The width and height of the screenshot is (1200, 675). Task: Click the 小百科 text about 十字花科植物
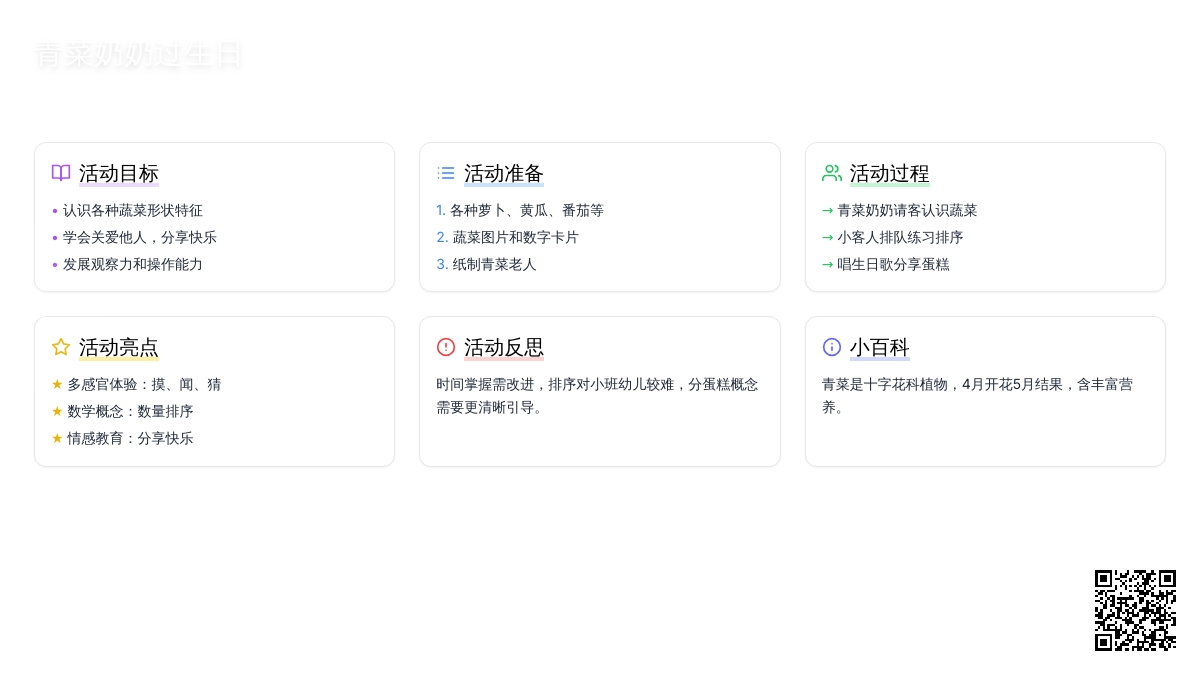[x=977, y=396]
